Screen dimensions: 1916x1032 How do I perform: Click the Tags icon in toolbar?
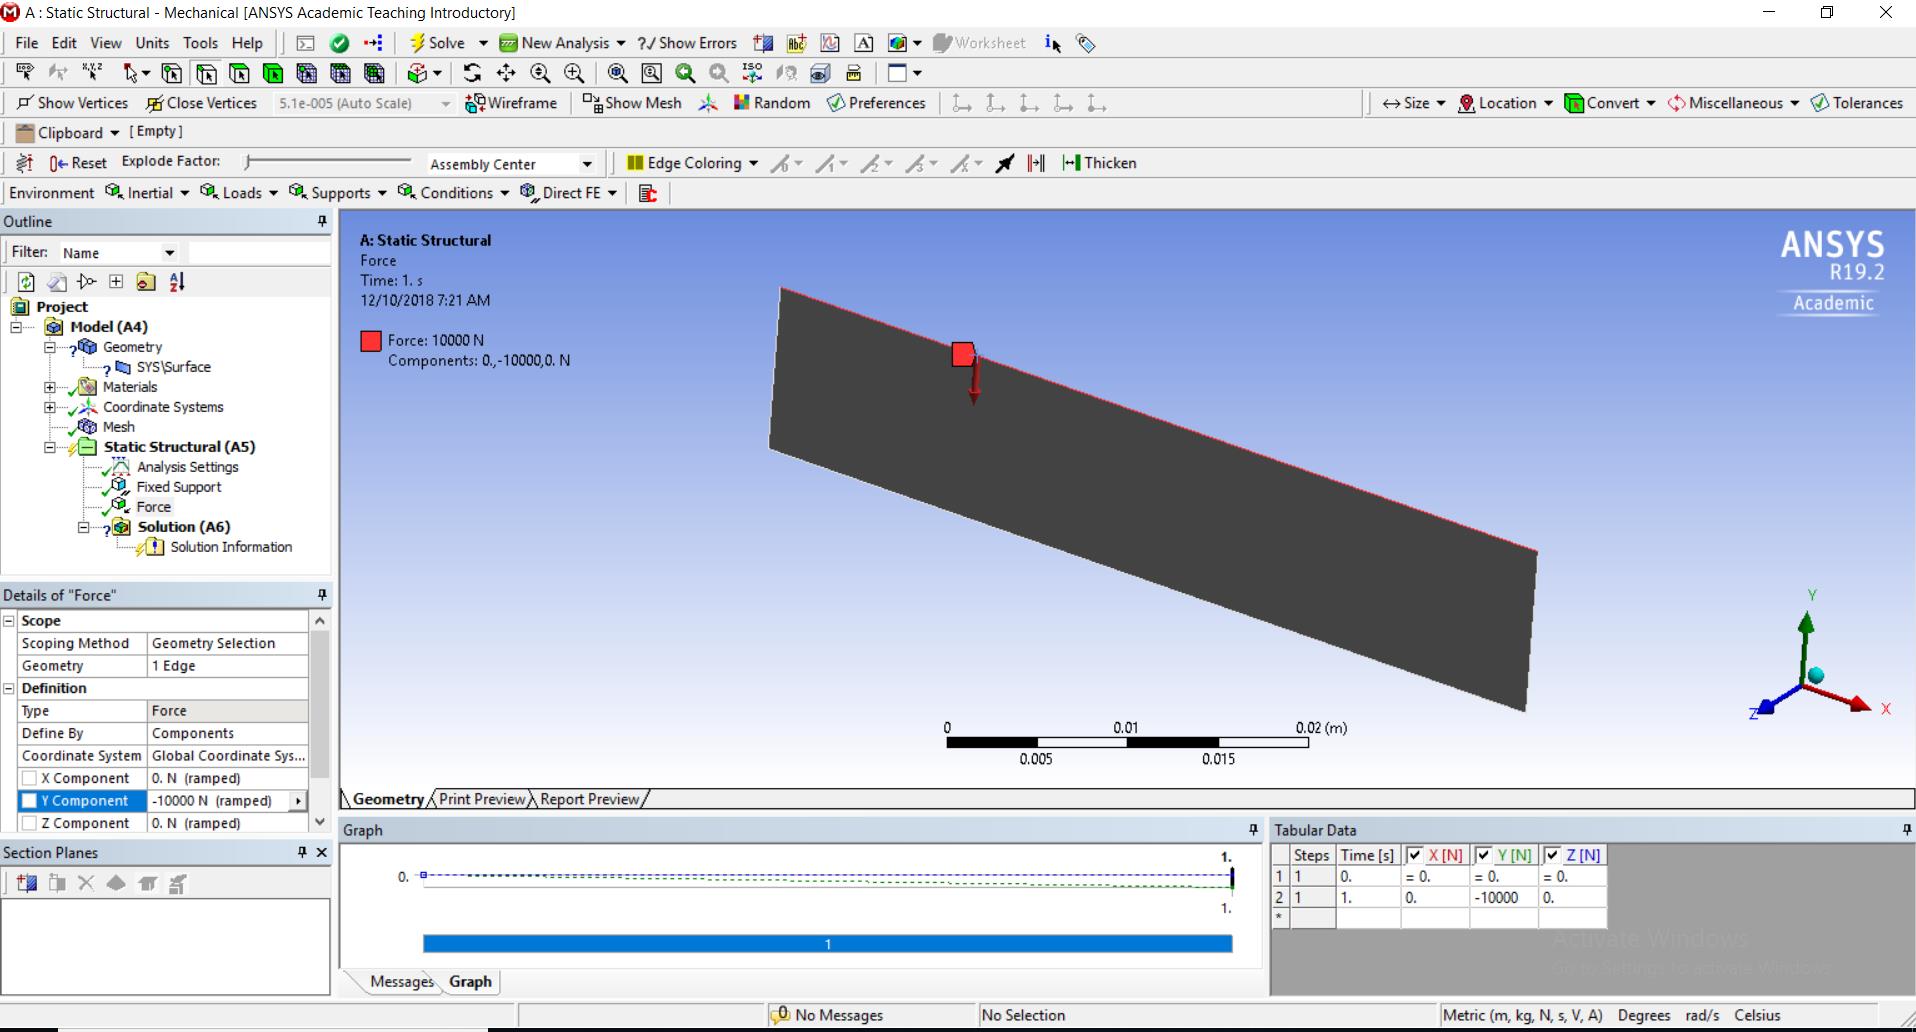tap(1085, 43)
